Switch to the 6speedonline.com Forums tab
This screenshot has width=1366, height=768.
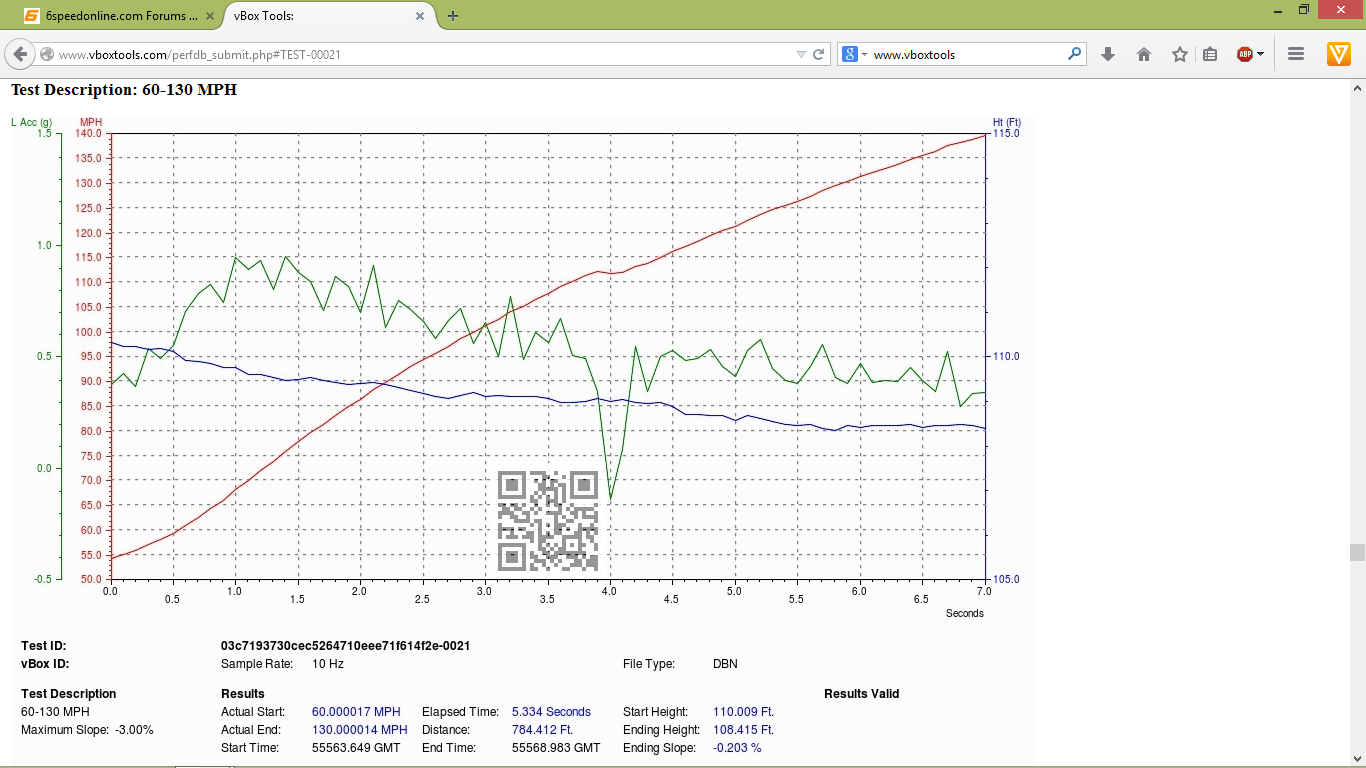click(x=110, y=15)
